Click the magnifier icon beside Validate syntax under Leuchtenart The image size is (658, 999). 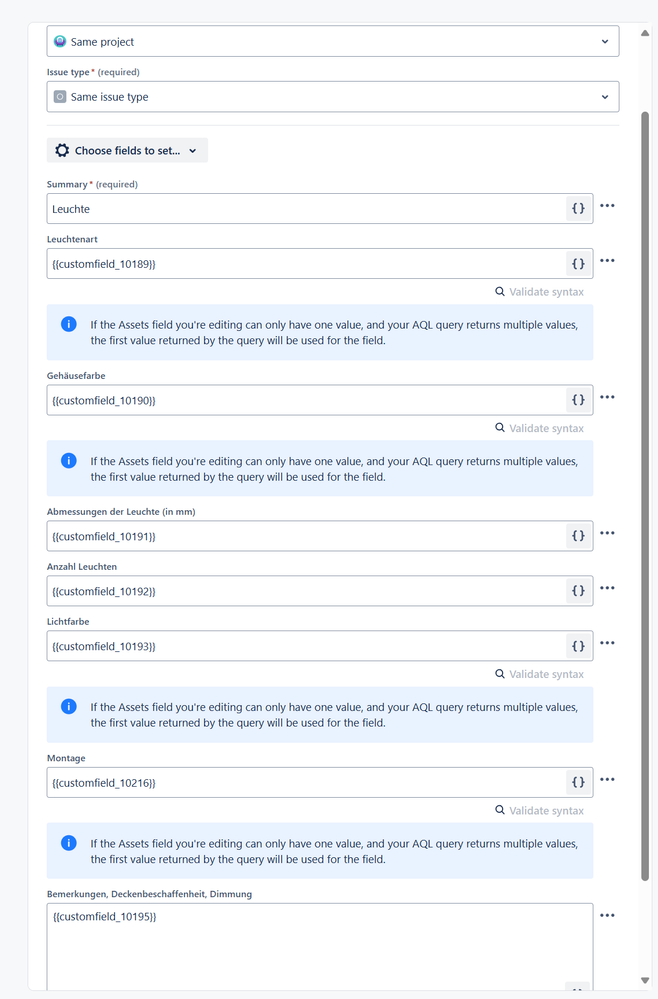pos(500,291)
